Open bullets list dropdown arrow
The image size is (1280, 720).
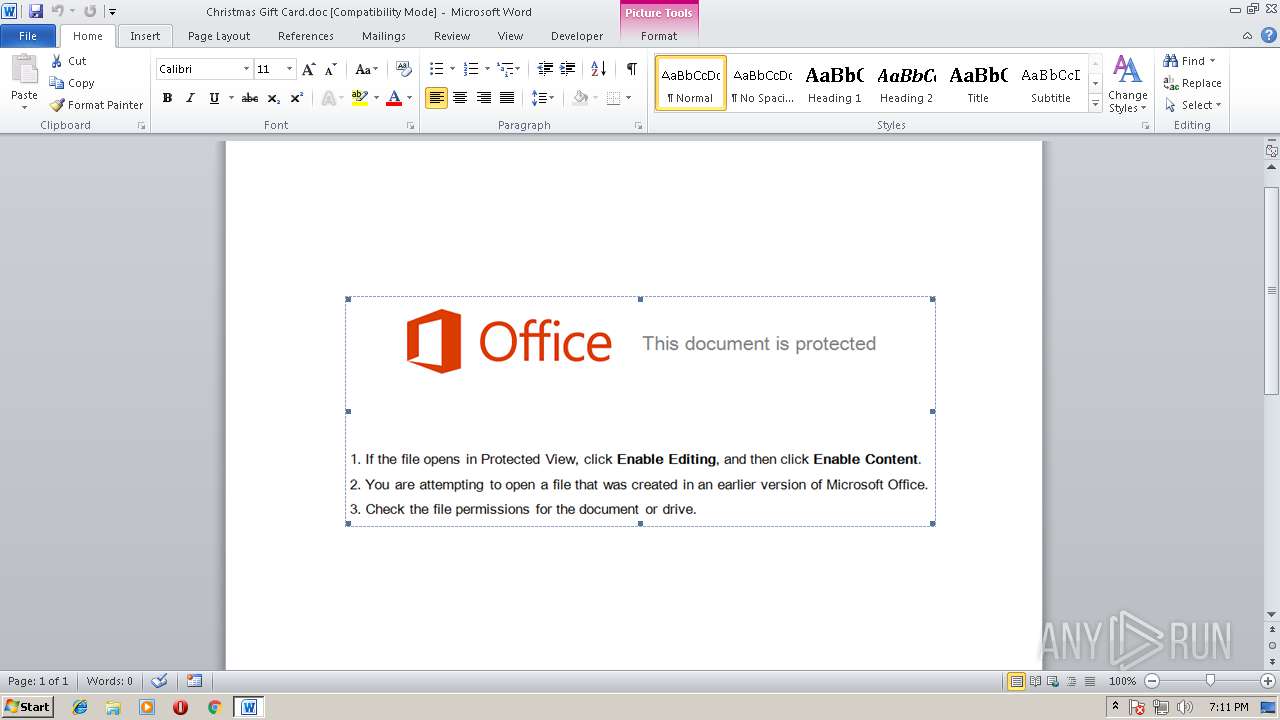point(452,69)
